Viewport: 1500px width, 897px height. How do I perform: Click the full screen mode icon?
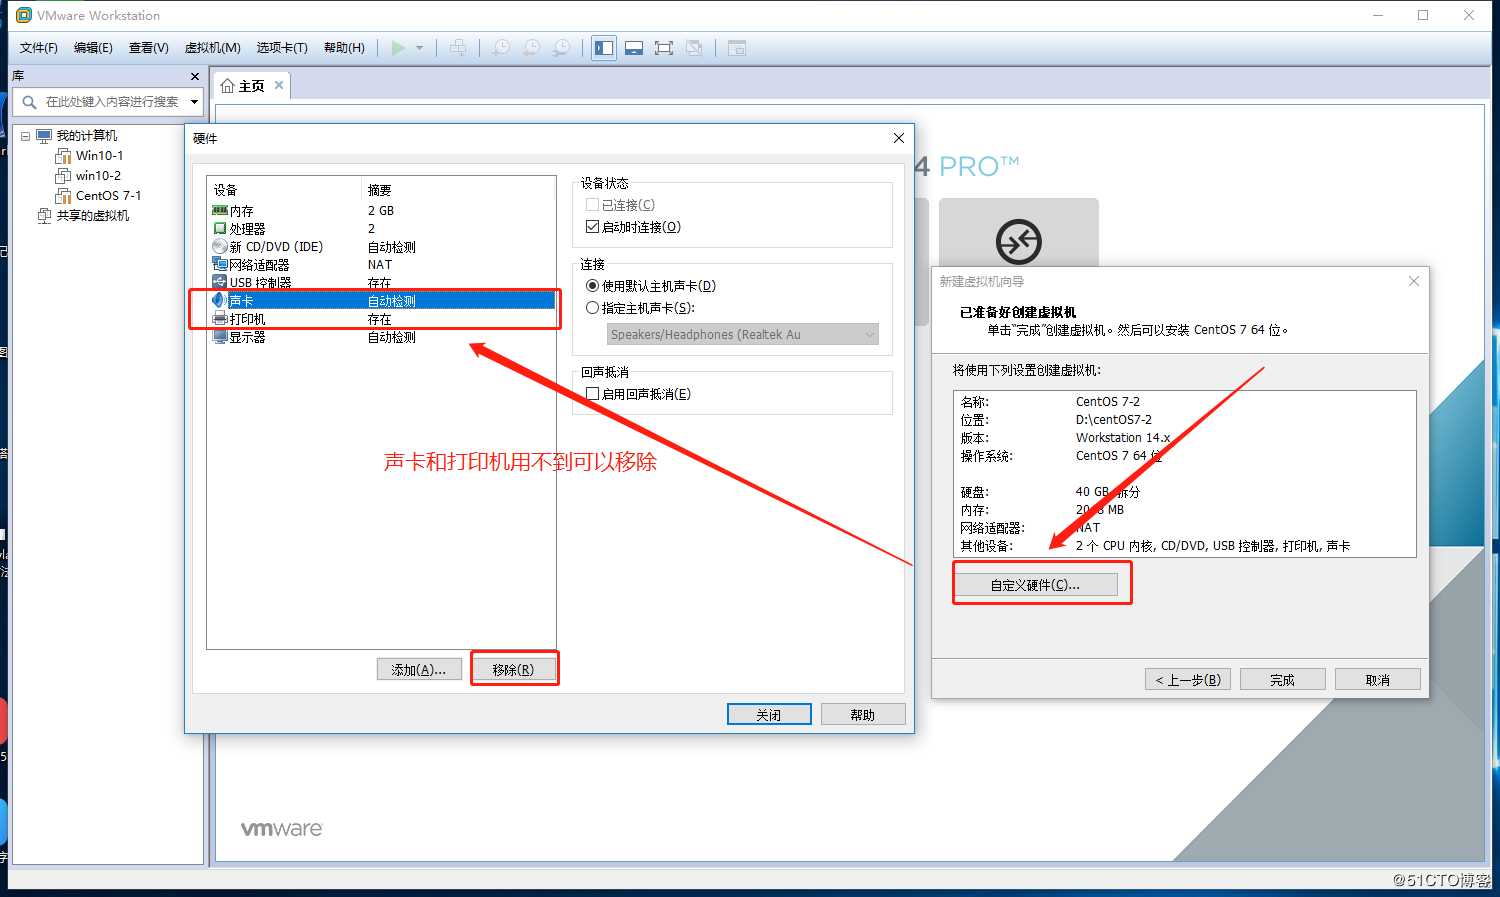pyautogui.click(x=663, y=48)
